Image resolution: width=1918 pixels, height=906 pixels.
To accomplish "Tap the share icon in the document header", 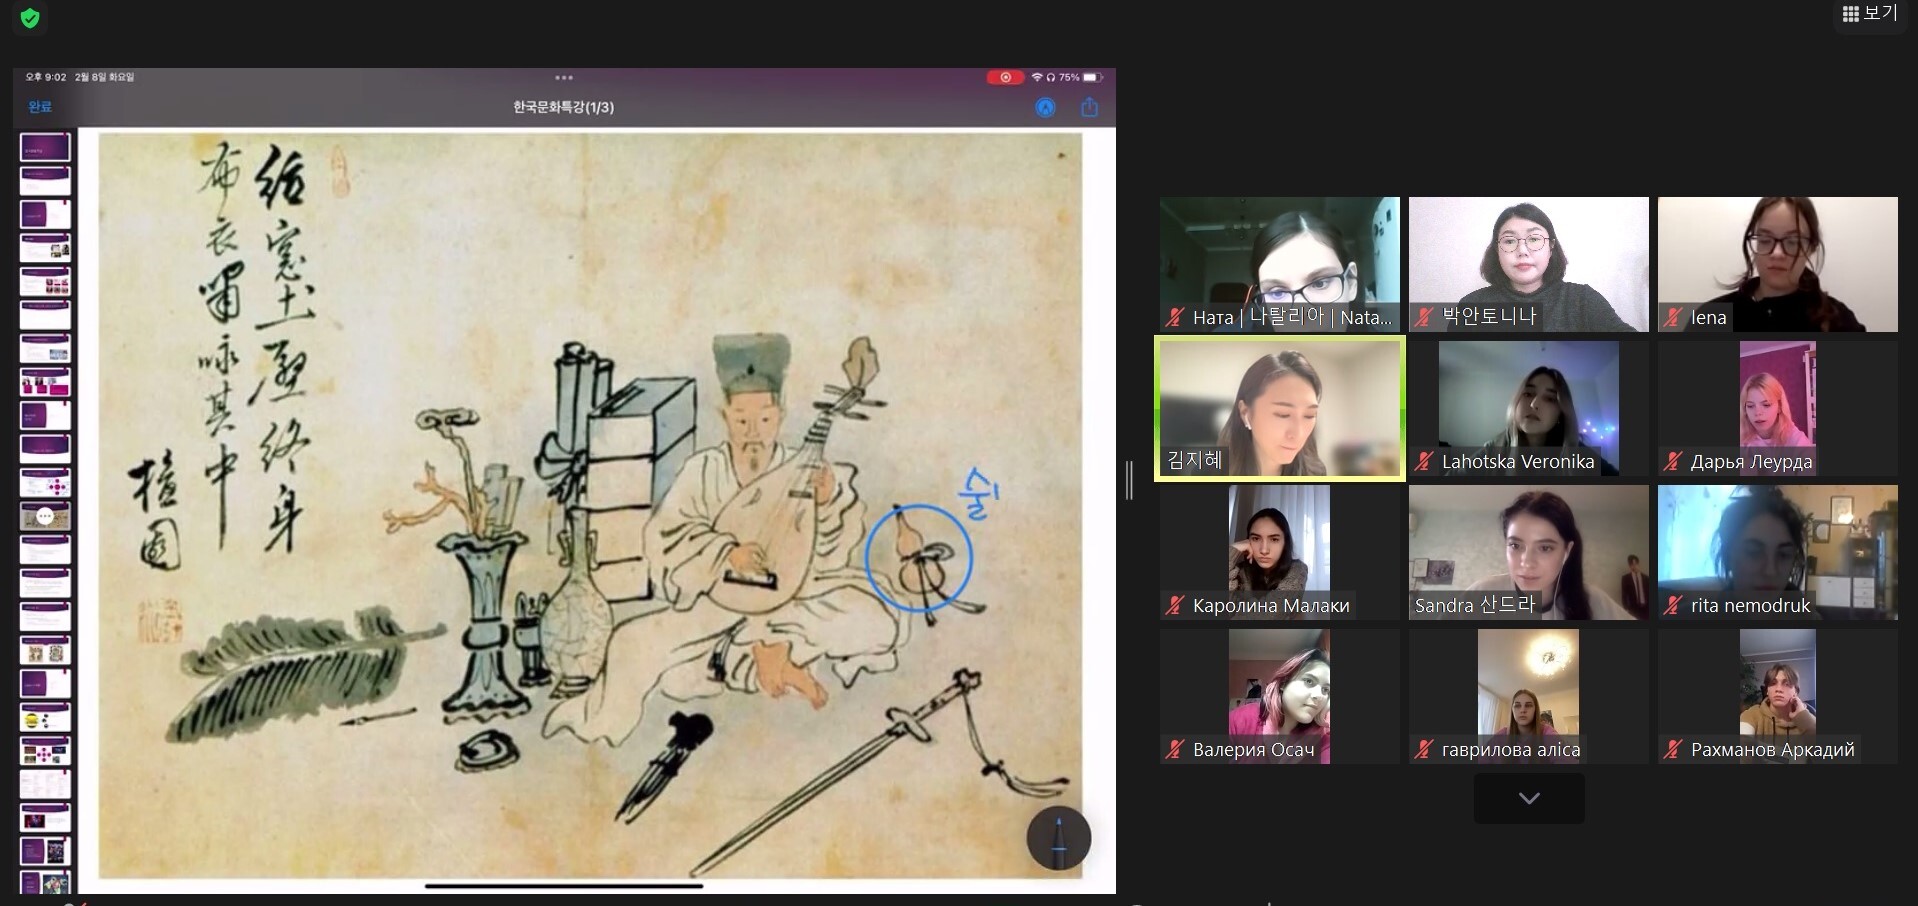I will click(x=1089, y=107).
